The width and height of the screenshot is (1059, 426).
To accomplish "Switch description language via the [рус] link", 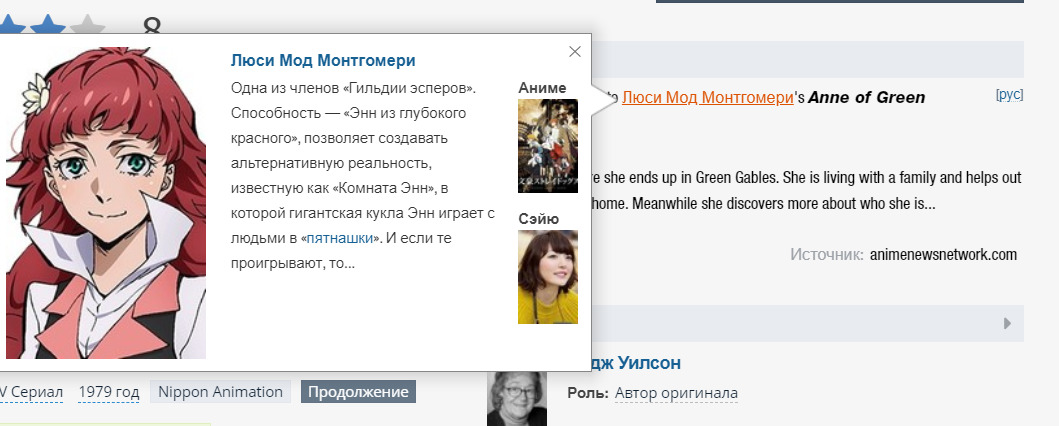I will 1009,95.
